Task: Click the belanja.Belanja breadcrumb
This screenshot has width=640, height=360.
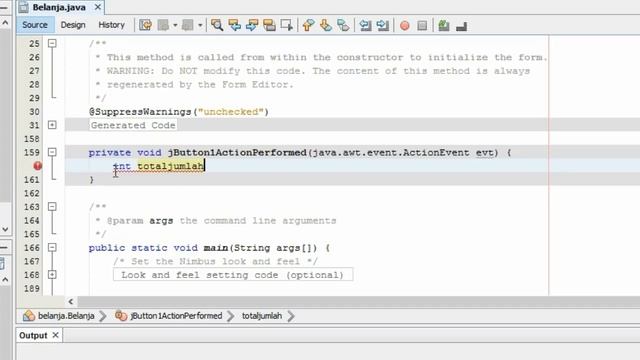Action: pyautogui.click(x=59, y=316)
